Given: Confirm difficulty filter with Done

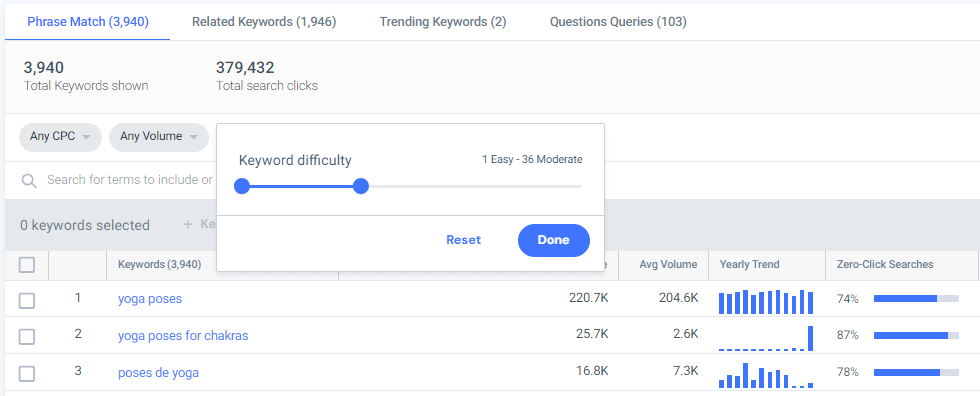Looking at the screenshot, I should click(x=554, y=240).
